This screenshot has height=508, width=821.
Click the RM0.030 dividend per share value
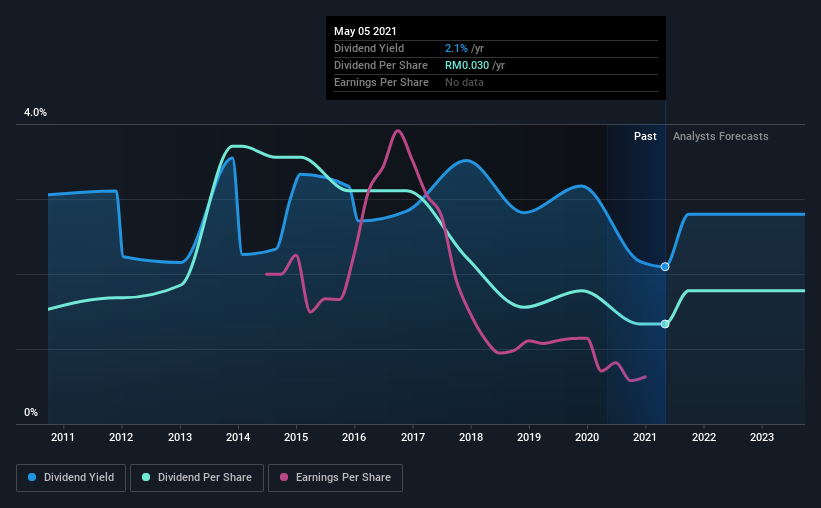pyautogui.click(x=467, y=65)
